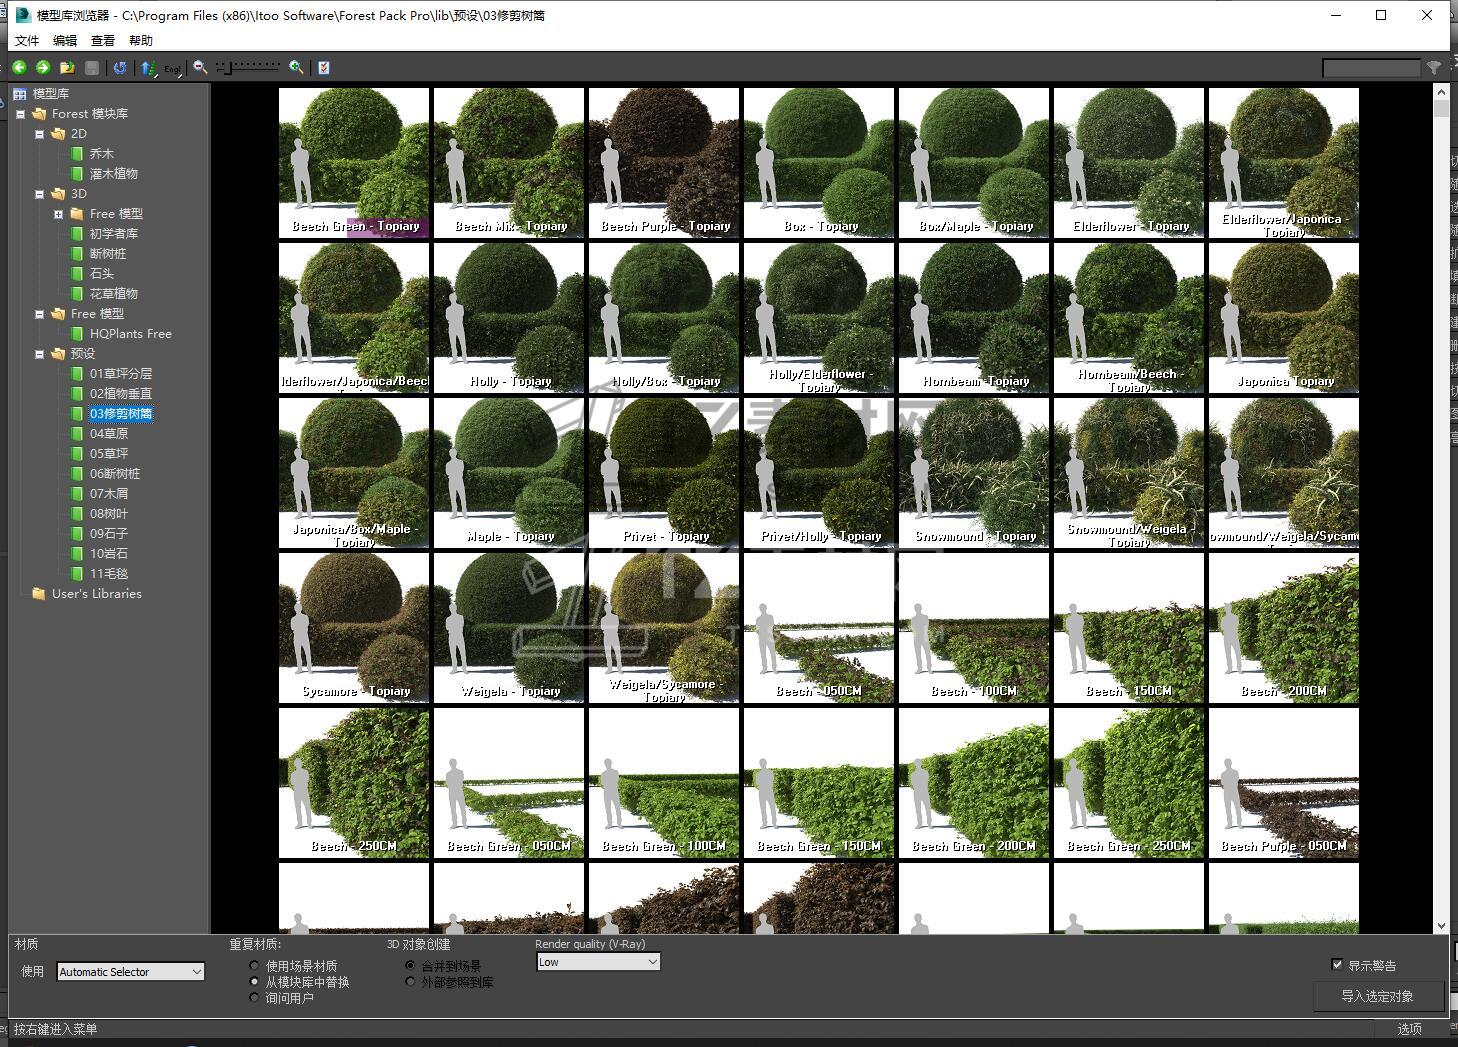Click the grayed-out save disk icon
Image resolution: width=1458 pixels, height=1047 pixels.
(x=92, y=68)
